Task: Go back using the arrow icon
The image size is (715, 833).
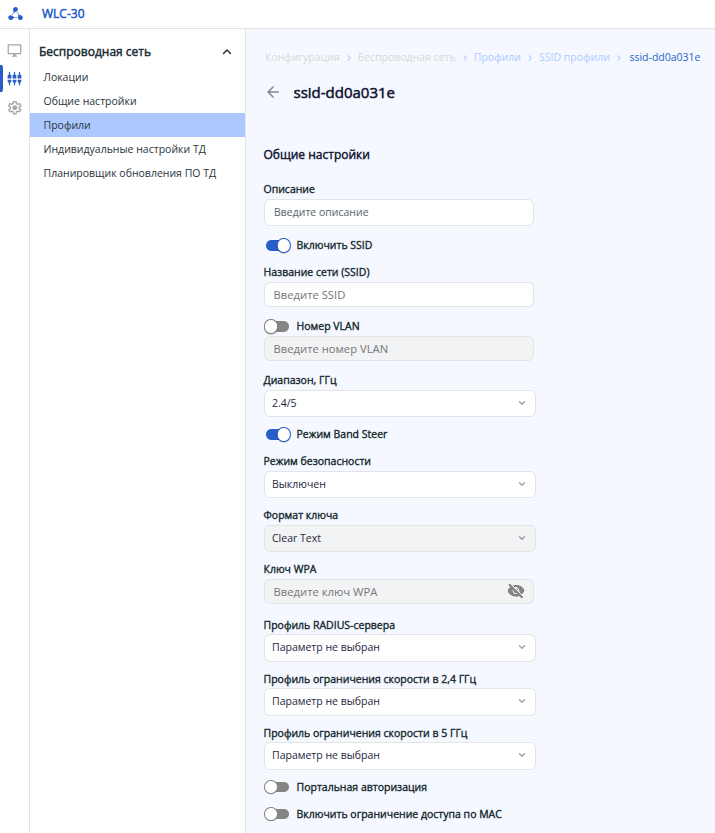Action: tap(273, 93)
